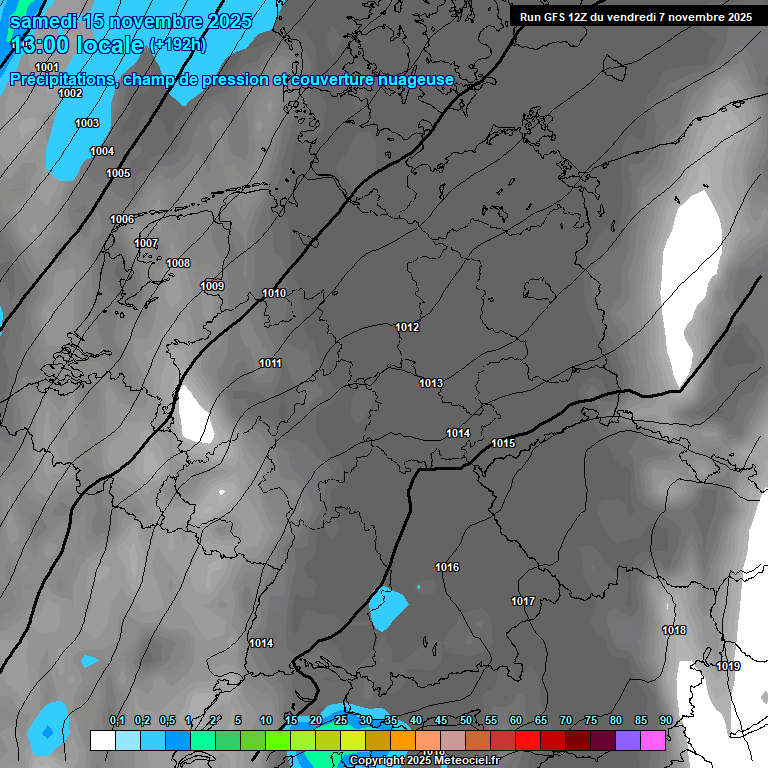768x768 pixels.
Task: Click the 1017 isobar label
Action: click(523, 601)
